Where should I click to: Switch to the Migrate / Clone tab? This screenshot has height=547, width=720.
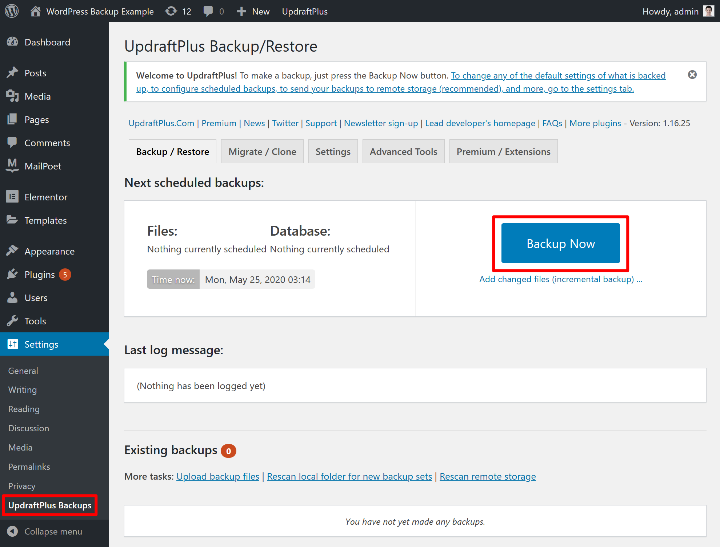[x=262, y=152]
